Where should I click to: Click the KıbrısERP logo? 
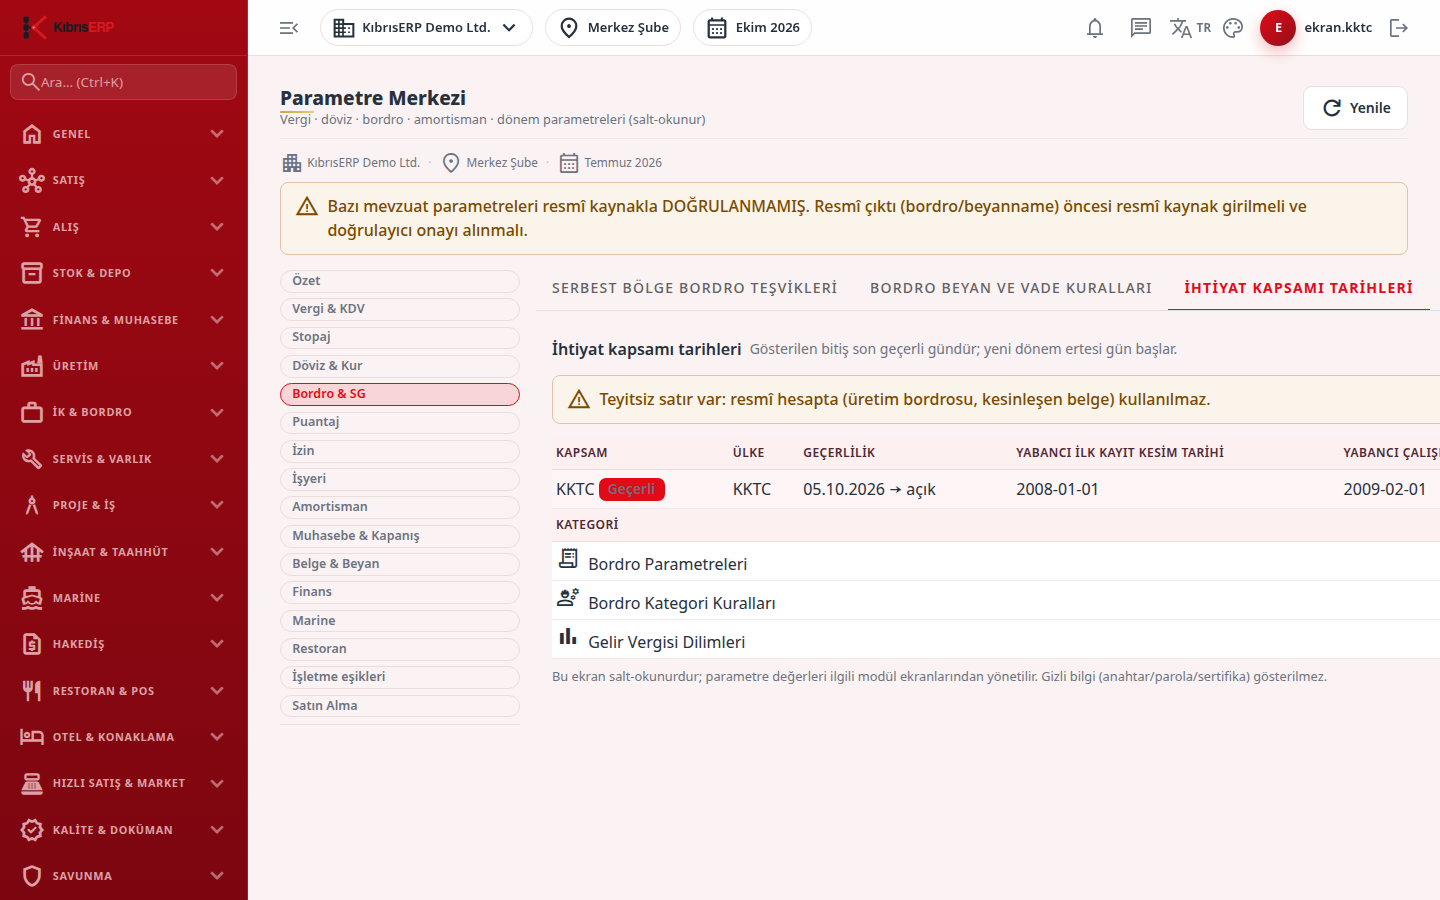click(x=68, y=27)
